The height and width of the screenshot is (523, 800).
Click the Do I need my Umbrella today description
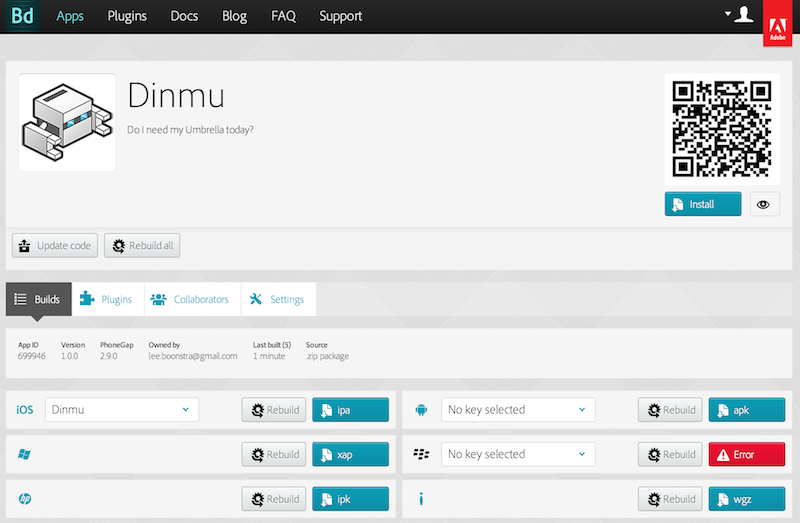tap(190, 130)
